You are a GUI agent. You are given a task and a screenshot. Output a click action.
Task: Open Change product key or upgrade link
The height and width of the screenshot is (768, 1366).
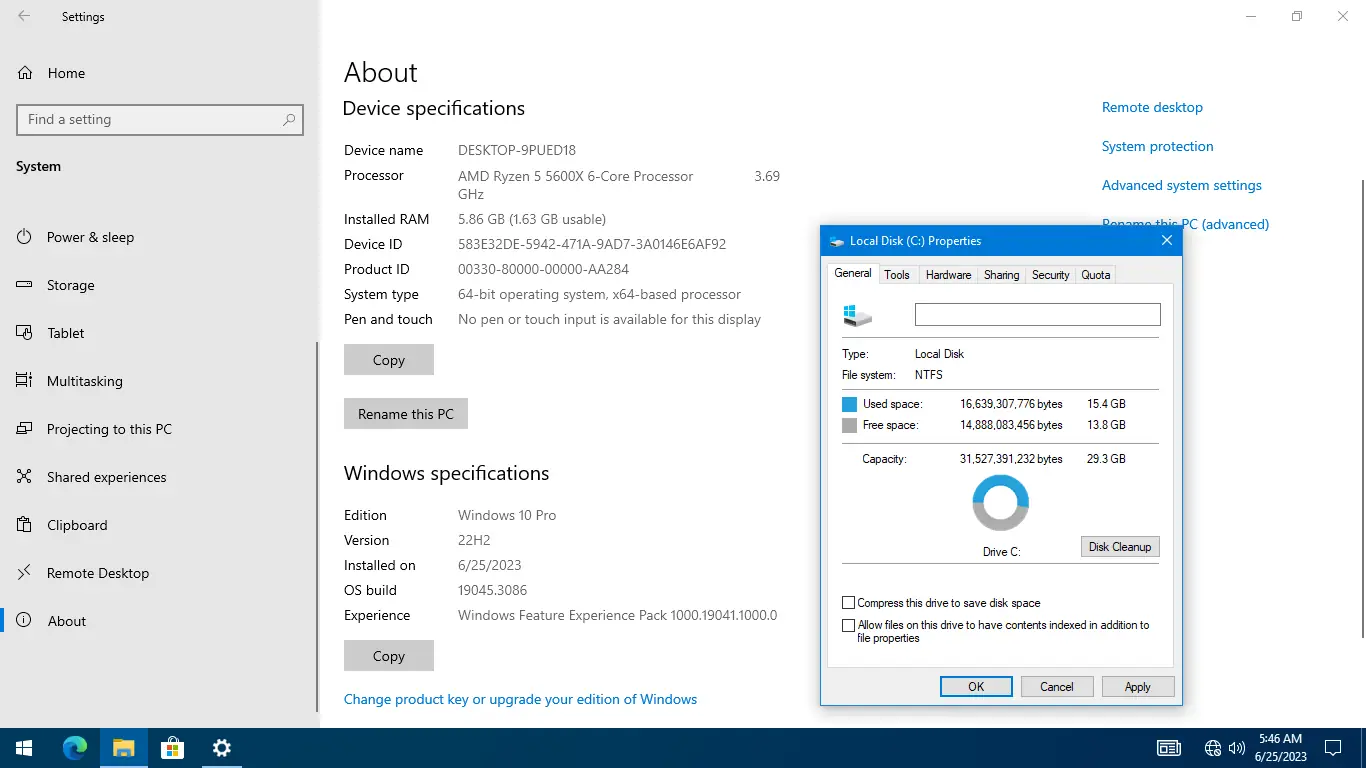pyautogui.click(x=520, y=700)
